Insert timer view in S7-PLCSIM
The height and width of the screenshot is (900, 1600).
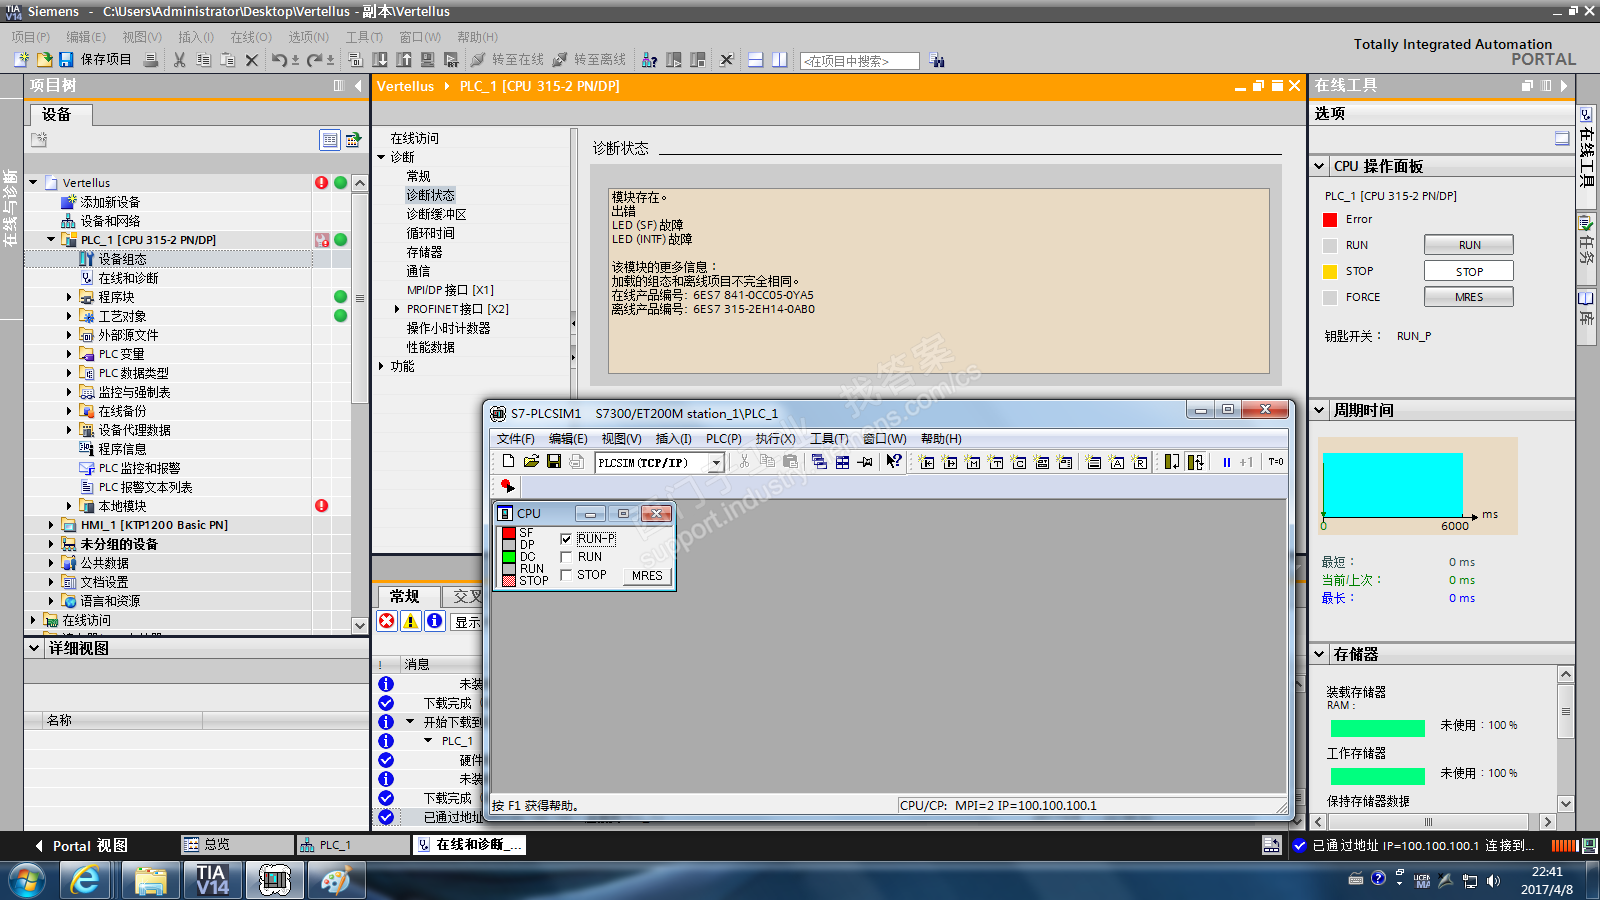point(996,462)
